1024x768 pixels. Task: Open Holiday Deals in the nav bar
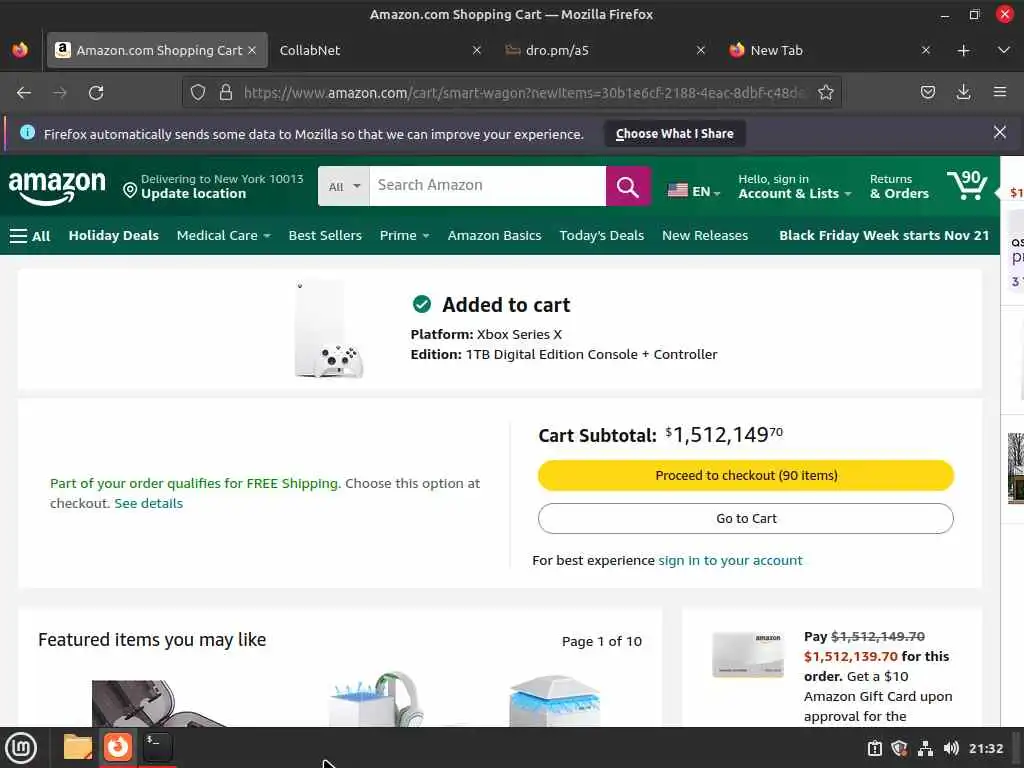[114, 236]
